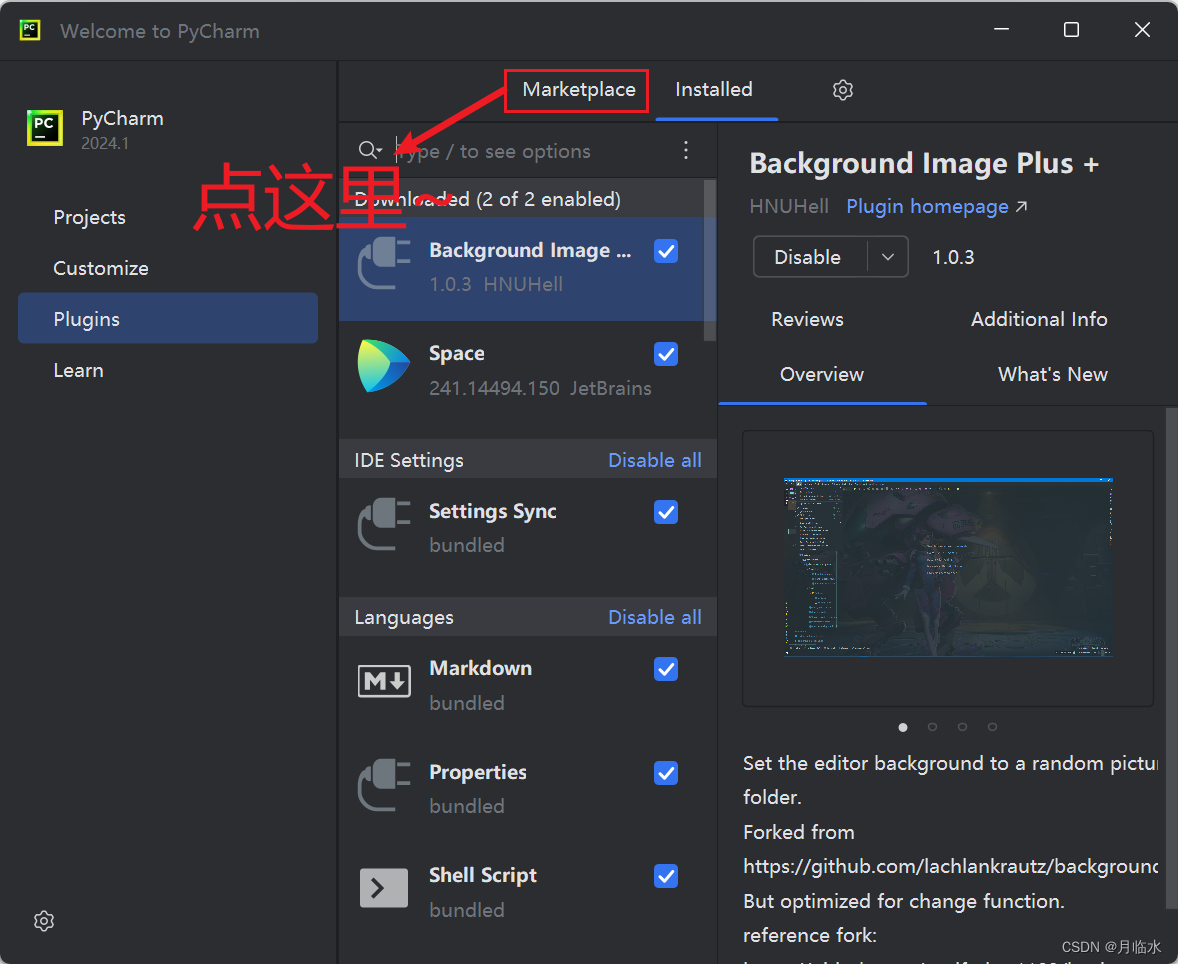Viewport: 1178px width, 964px height.
Task: Click the plugin list vertical scrollbar
Action: [710, 260]
